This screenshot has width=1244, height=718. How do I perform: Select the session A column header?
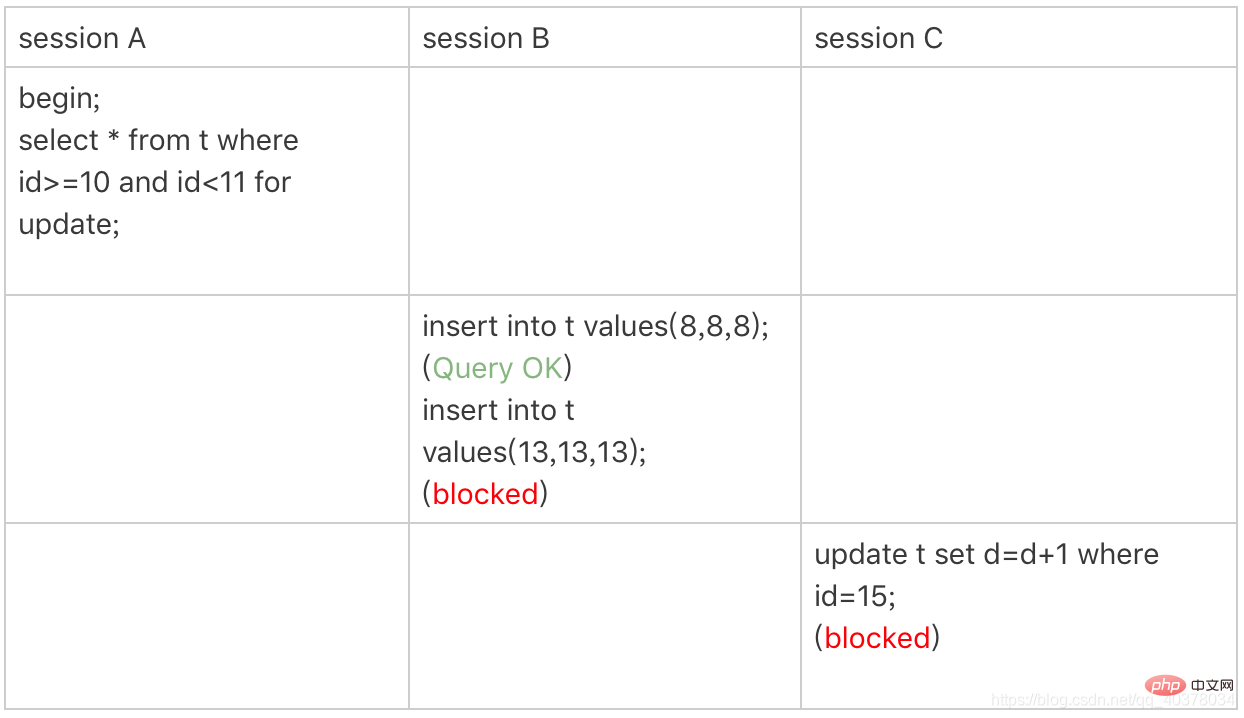coord(82,39)
